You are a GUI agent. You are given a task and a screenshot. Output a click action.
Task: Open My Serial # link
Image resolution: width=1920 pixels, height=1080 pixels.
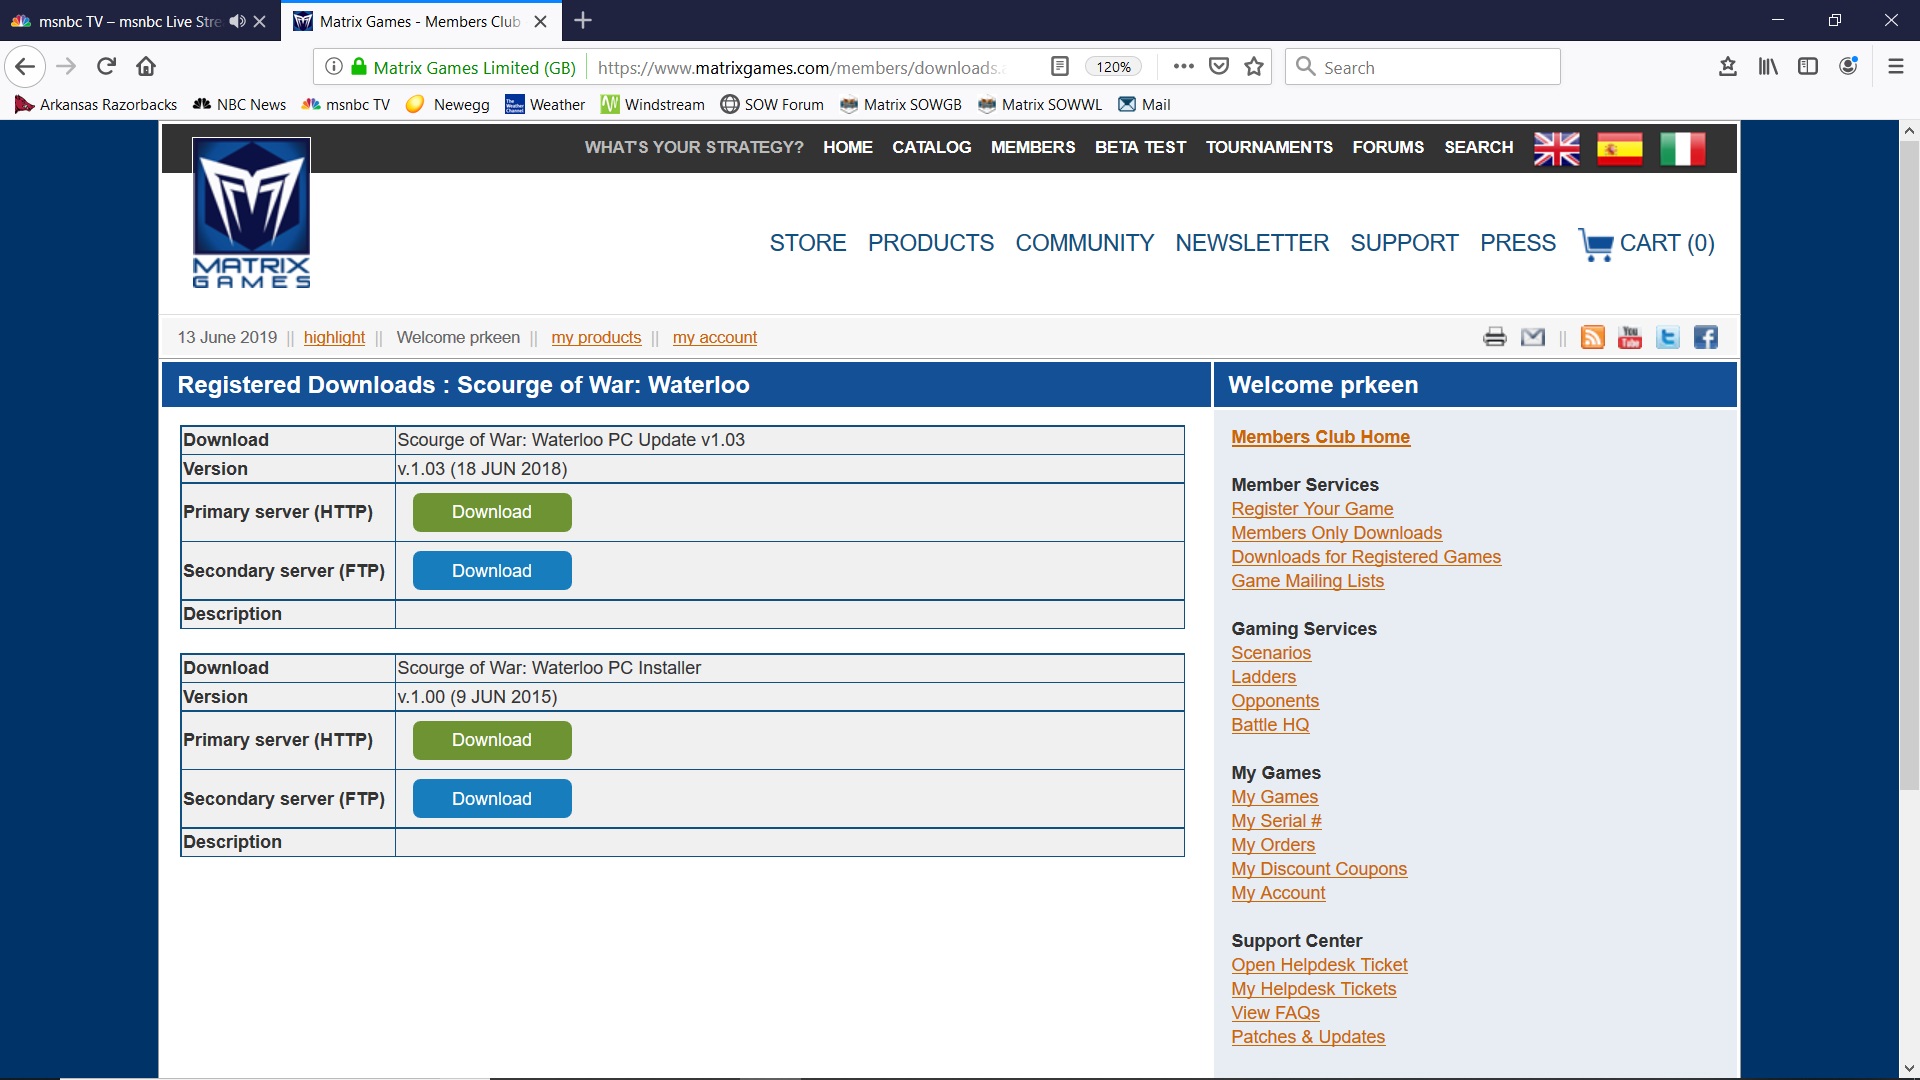click(x=1276, y=821)
